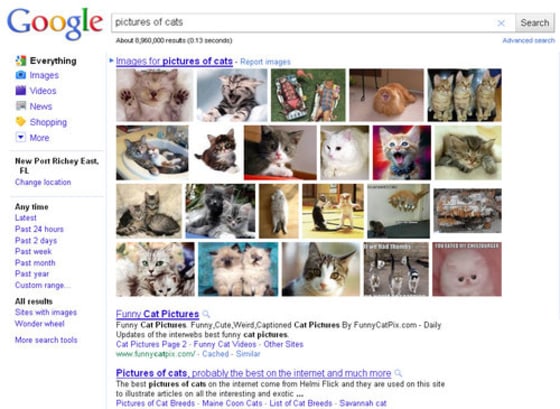Open thumbnail of three kittens sitting together
The height and width of the screenshot is (409, 560).
coord(465,95)
